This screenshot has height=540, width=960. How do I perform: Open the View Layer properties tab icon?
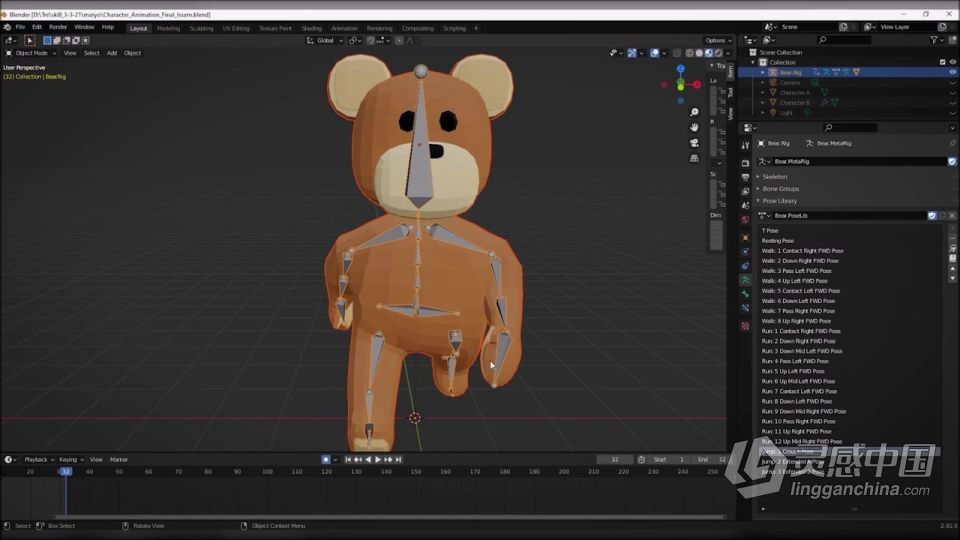click(745, 192)
